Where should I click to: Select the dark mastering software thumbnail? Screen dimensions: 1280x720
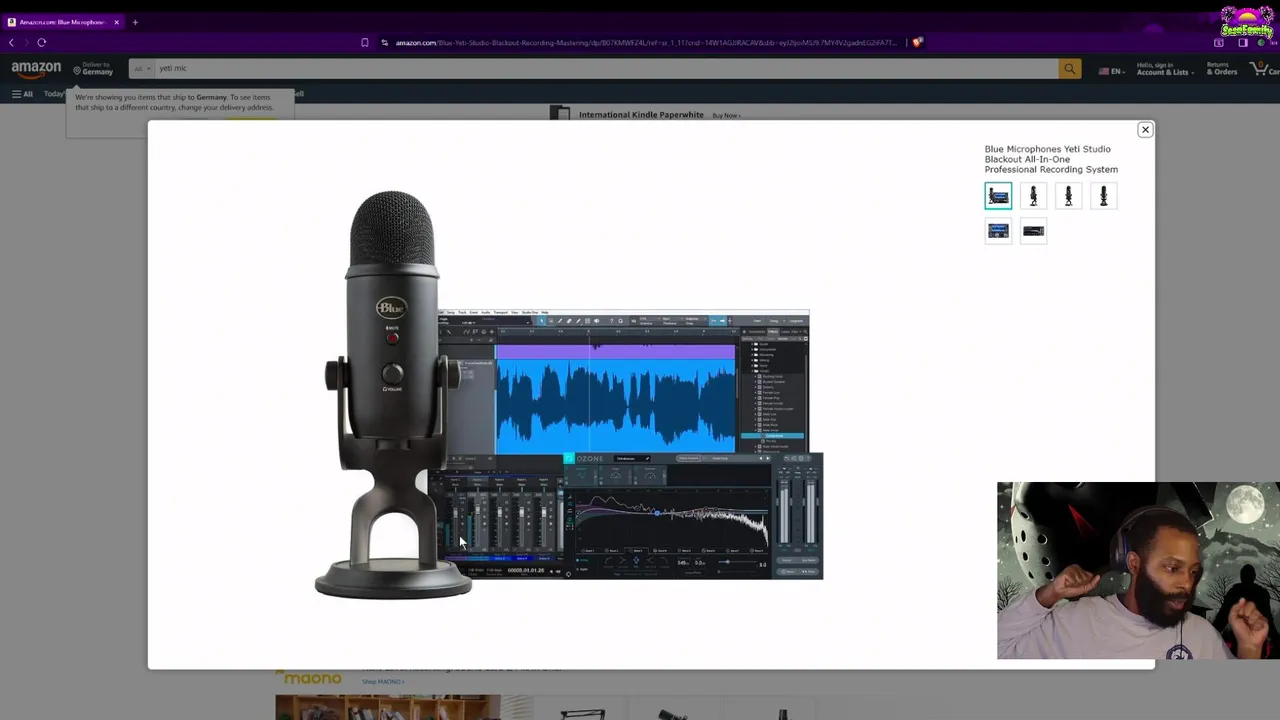pyautogui.click(x=1033, y=231)
